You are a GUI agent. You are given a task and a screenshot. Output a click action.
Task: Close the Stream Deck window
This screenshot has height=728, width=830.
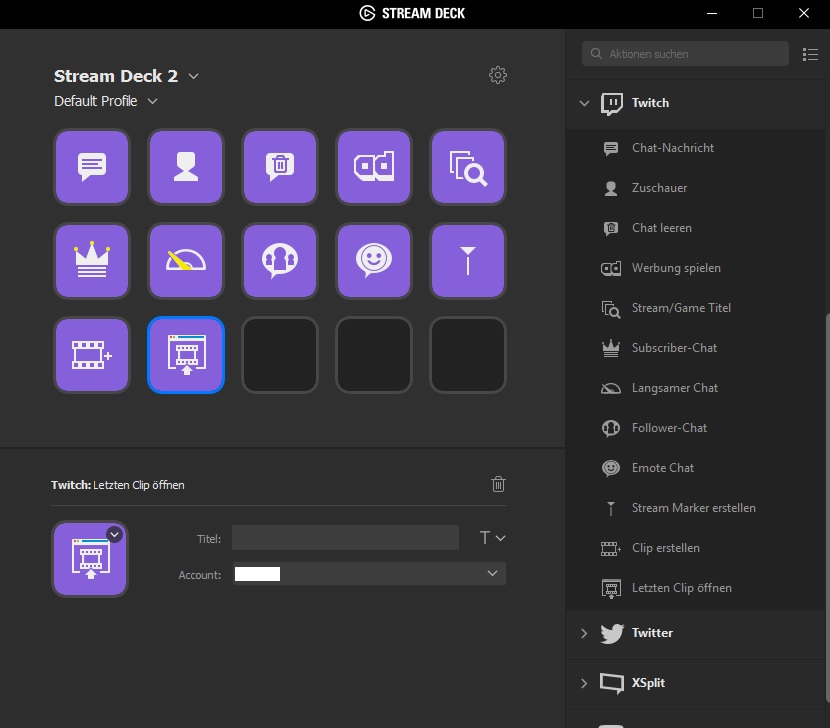(x=804, y=13)
